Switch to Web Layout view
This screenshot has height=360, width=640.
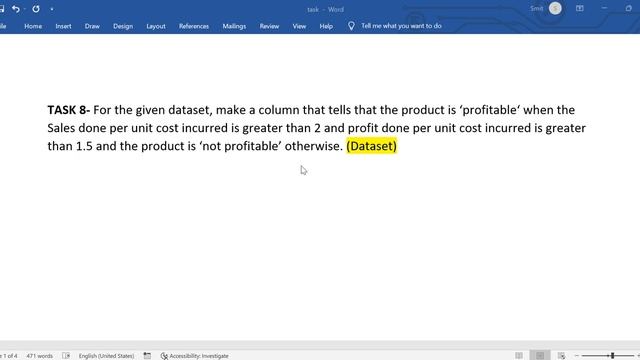(x=562, y=356)
